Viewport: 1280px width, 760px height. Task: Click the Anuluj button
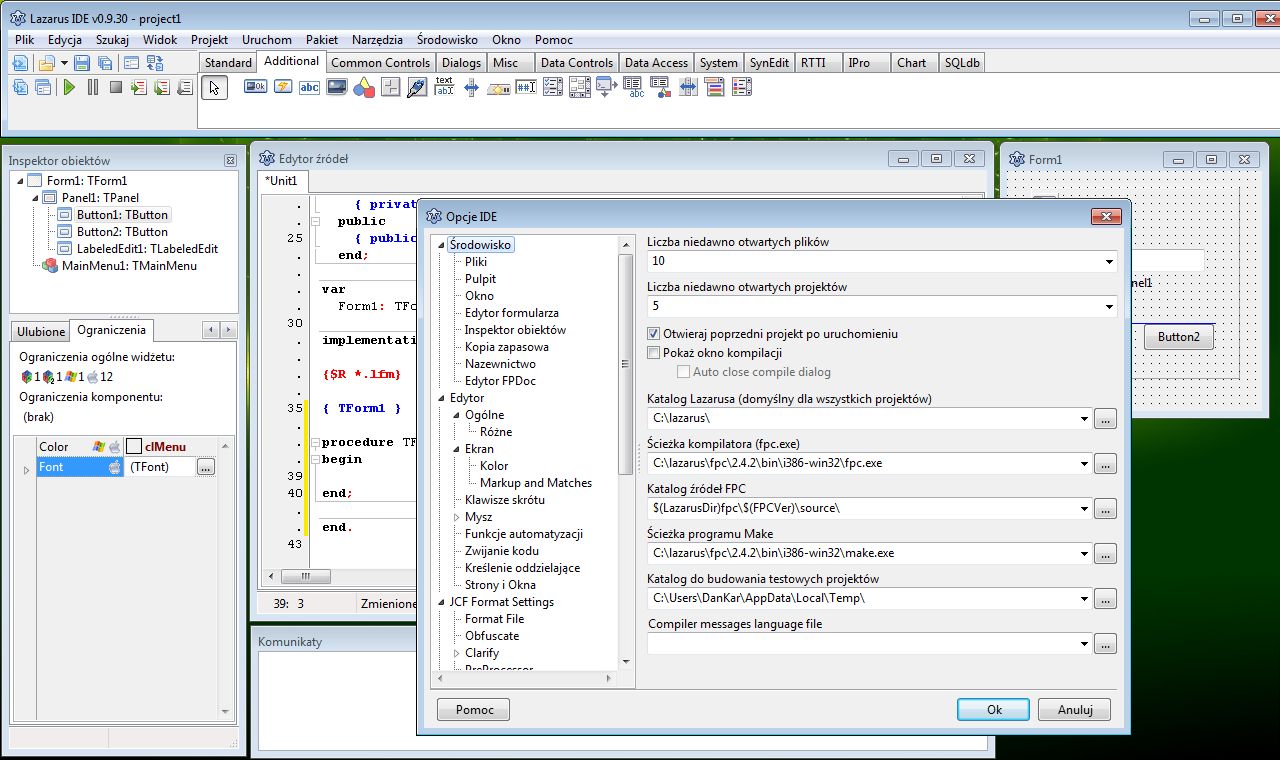click(1075, 709)
